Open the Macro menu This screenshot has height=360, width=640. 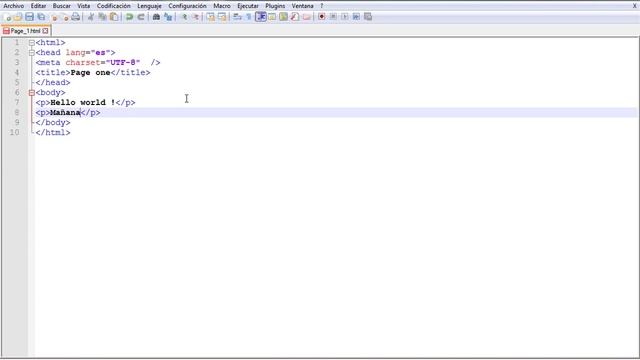click(222, 6)
